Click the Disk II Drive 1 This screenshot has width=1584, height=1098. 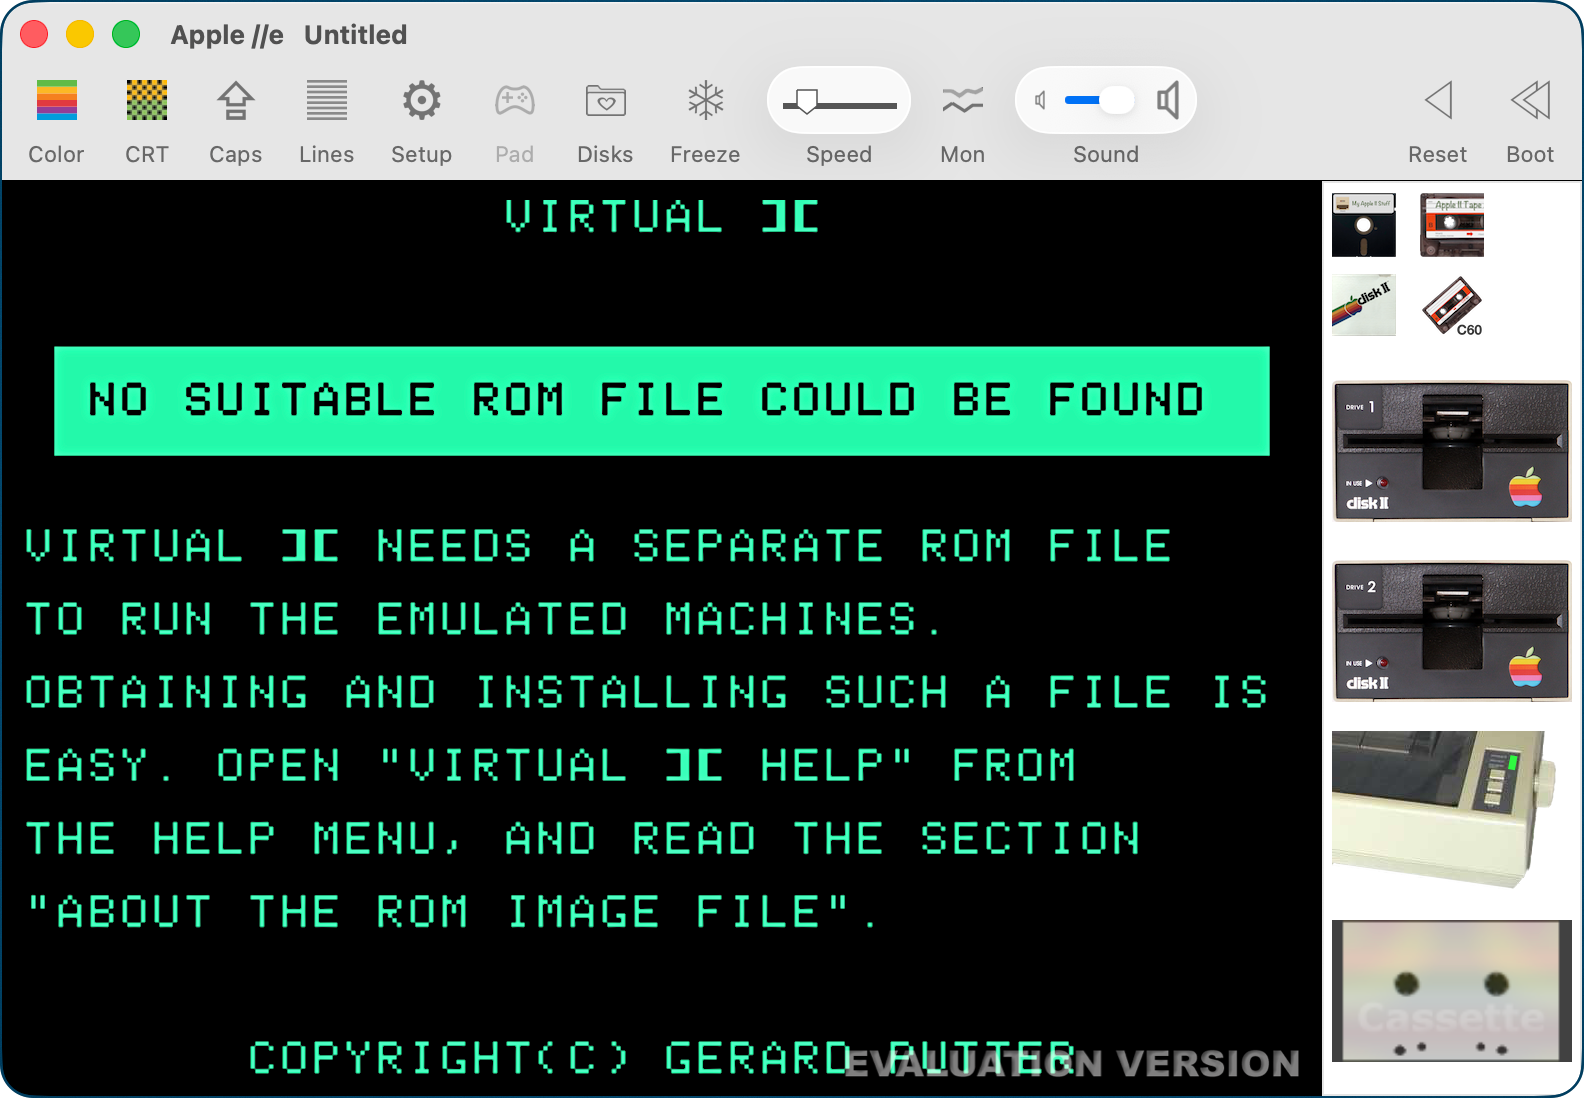click(x=1452, y=451)
